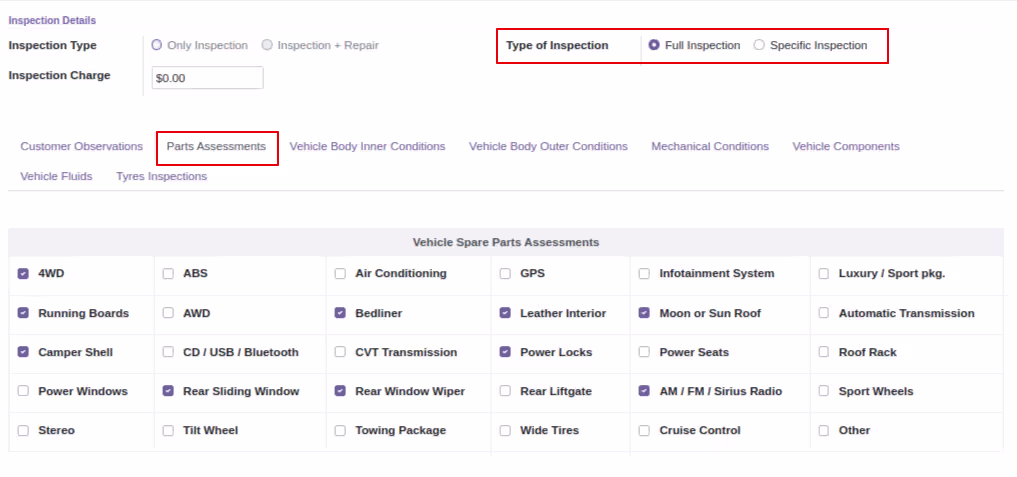1017x477 pixels.
Task: Uncheck the Leather Interior checkbox
Action: [505, 313]
